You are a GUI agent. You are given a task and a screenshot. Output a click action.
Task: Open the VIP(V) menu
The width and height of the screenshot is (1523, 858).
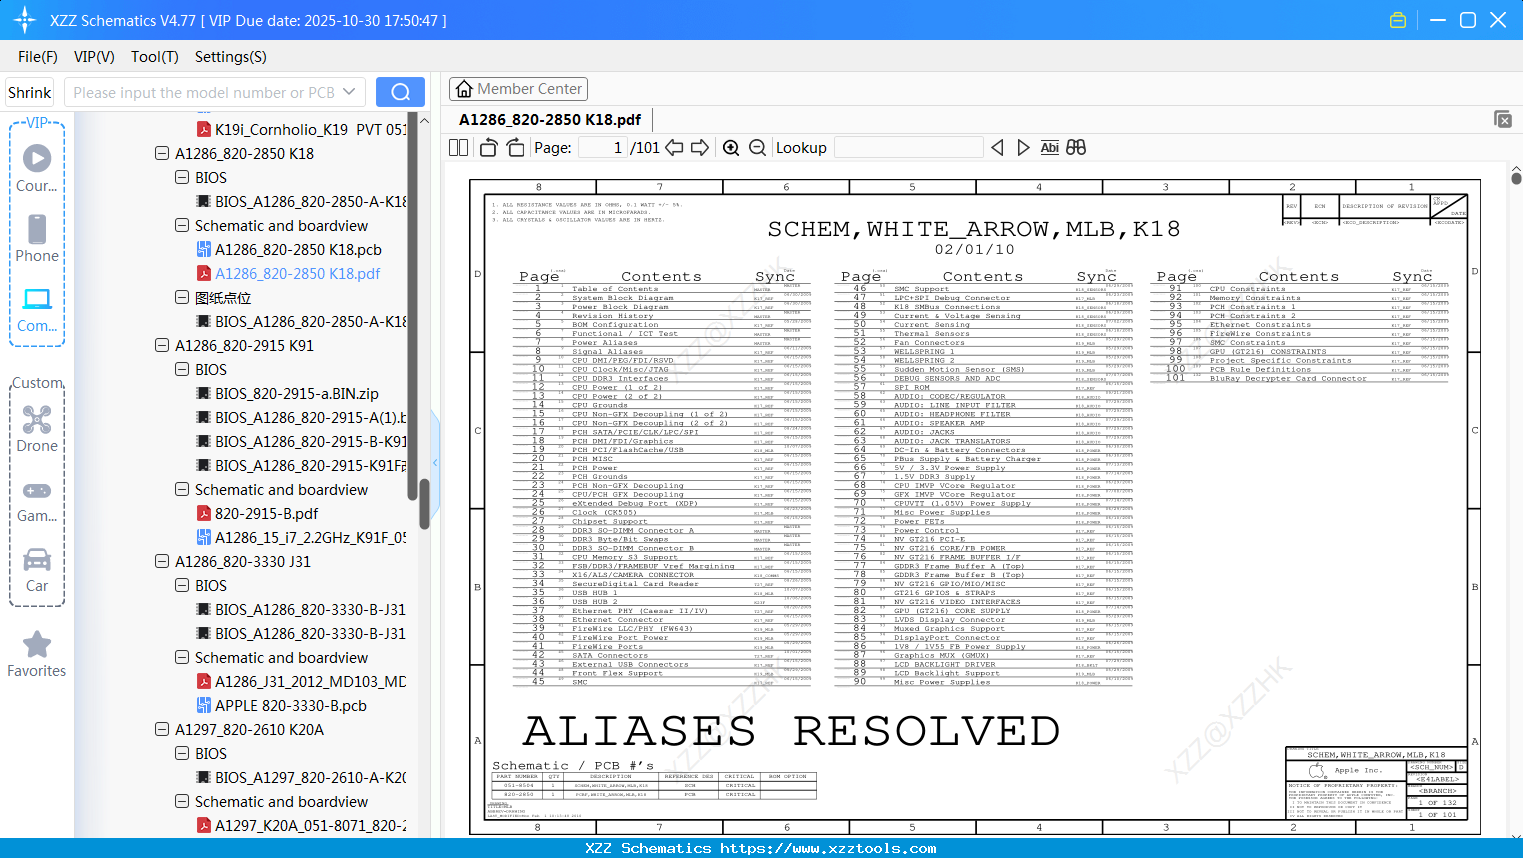coord(94,57)
